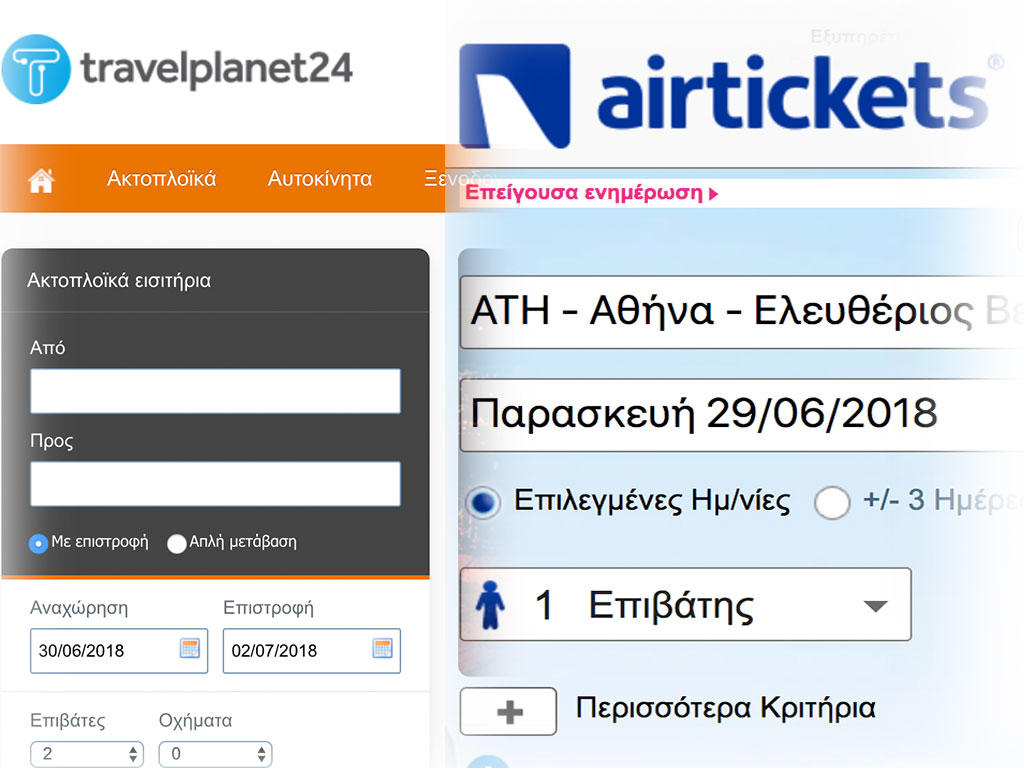Click the Επιστροφή label
Image resolution: width=1024 pixels, height=768 pixels.
click(268, 608)
